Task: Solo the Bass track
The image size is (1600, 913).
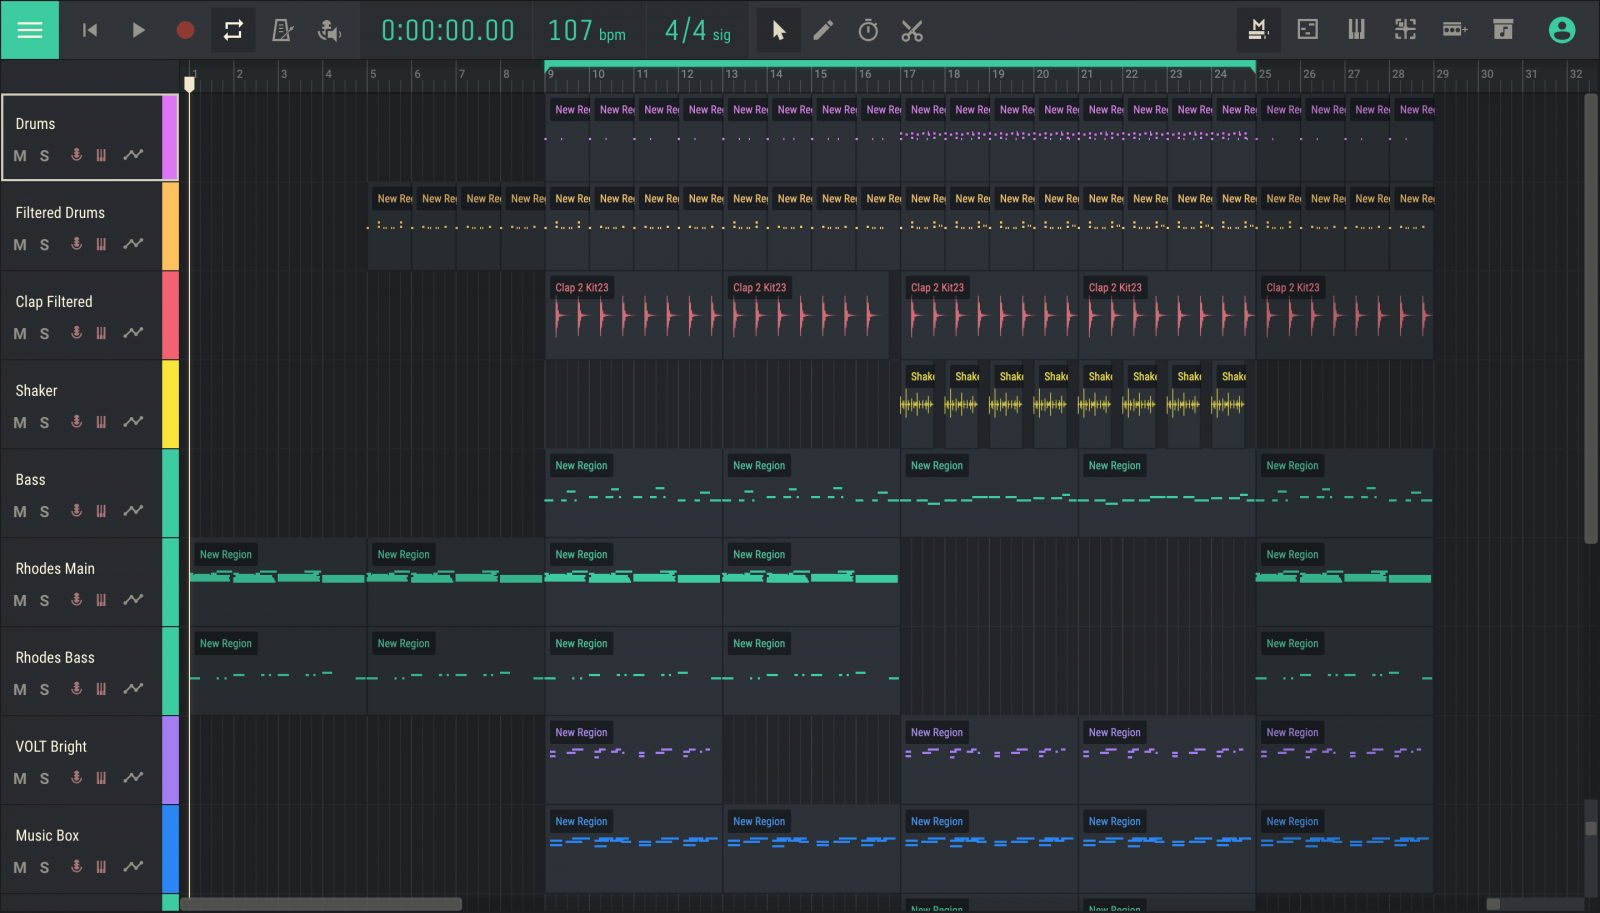Action: point(44,512)
